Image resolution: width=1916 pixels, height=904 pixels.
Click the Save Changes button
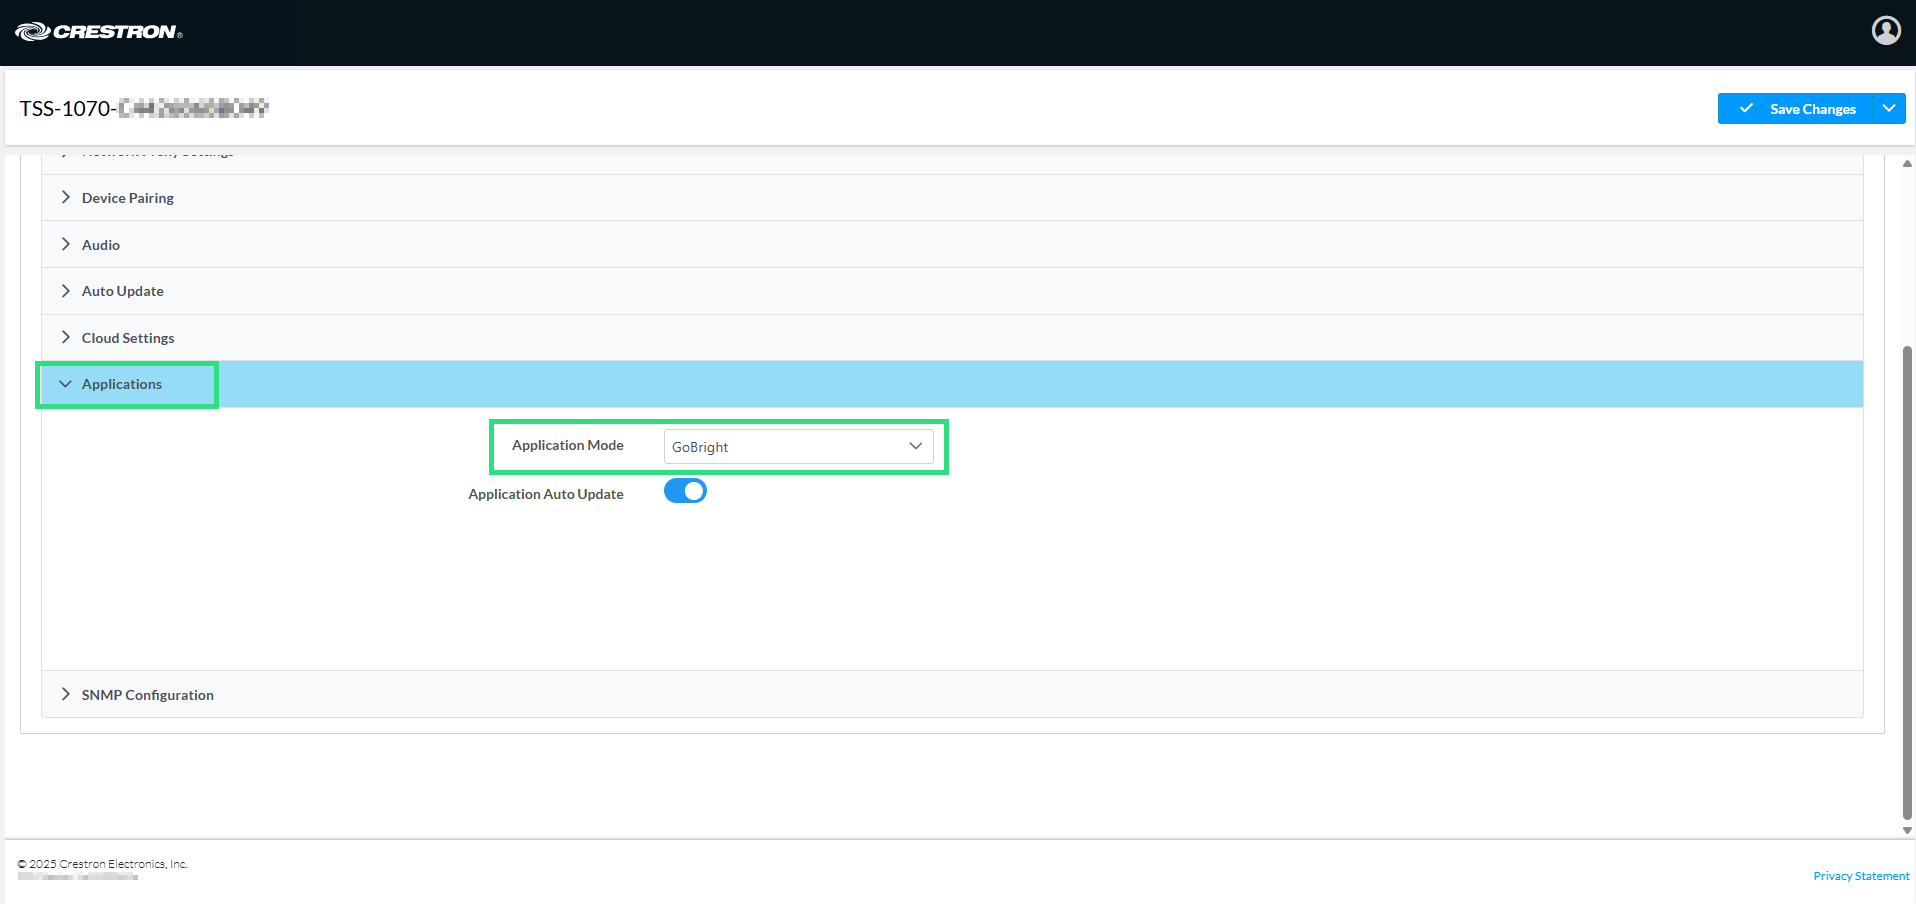[x=1811, y=109]
